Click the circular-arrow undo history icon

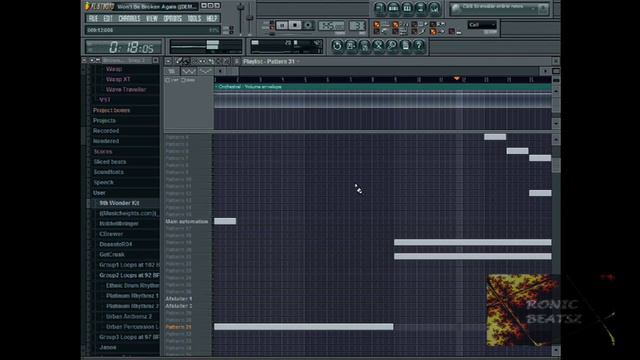(x=337, y=46)
